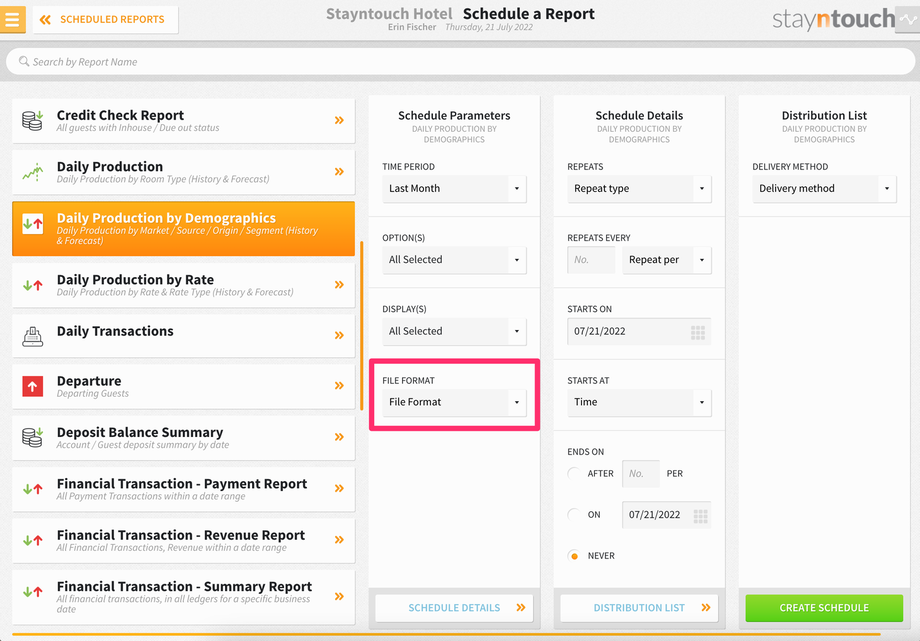The height and width of the screenshot is (641, 920).
Task: Click the Daily Production by Rate arrows icon
Action: (x=33, y=285)
